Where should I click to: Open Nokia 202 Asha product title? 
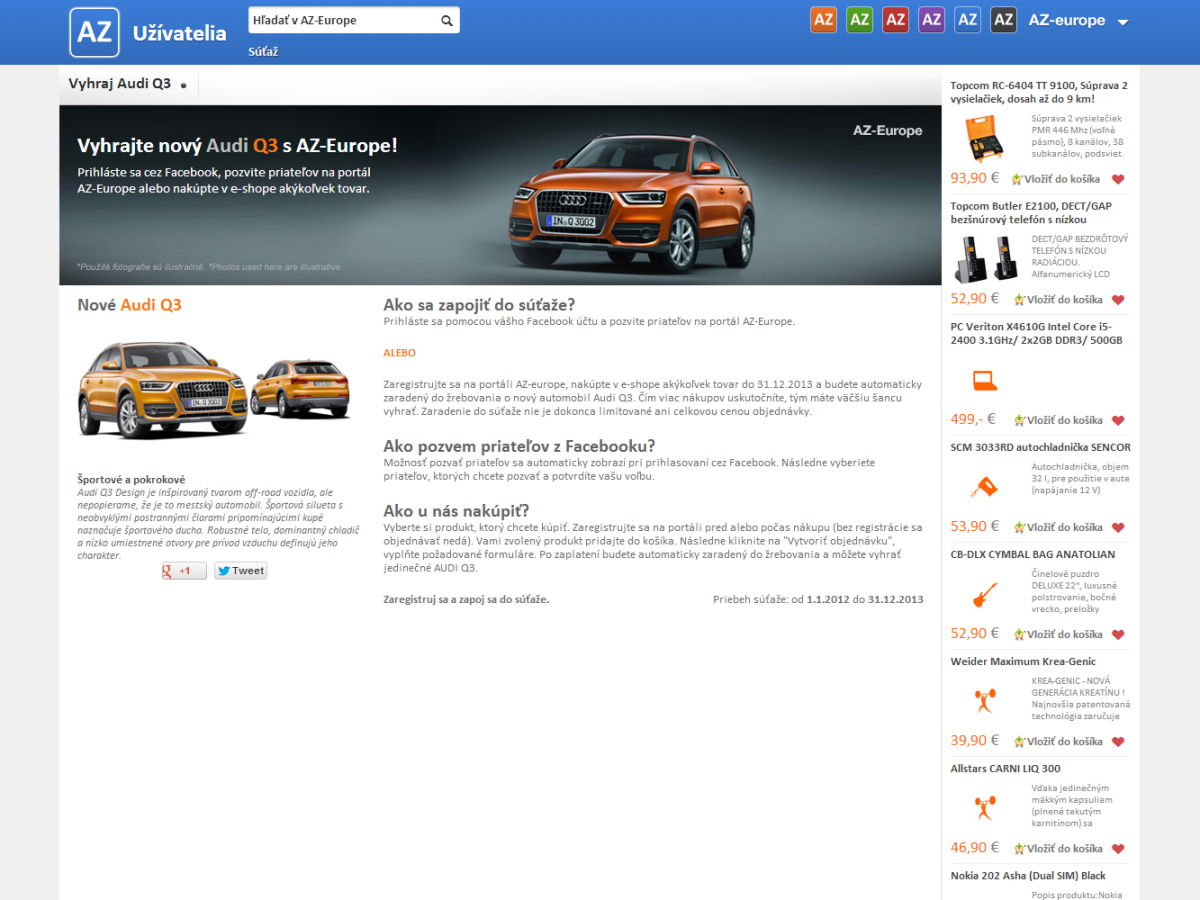coord(1028,875)
